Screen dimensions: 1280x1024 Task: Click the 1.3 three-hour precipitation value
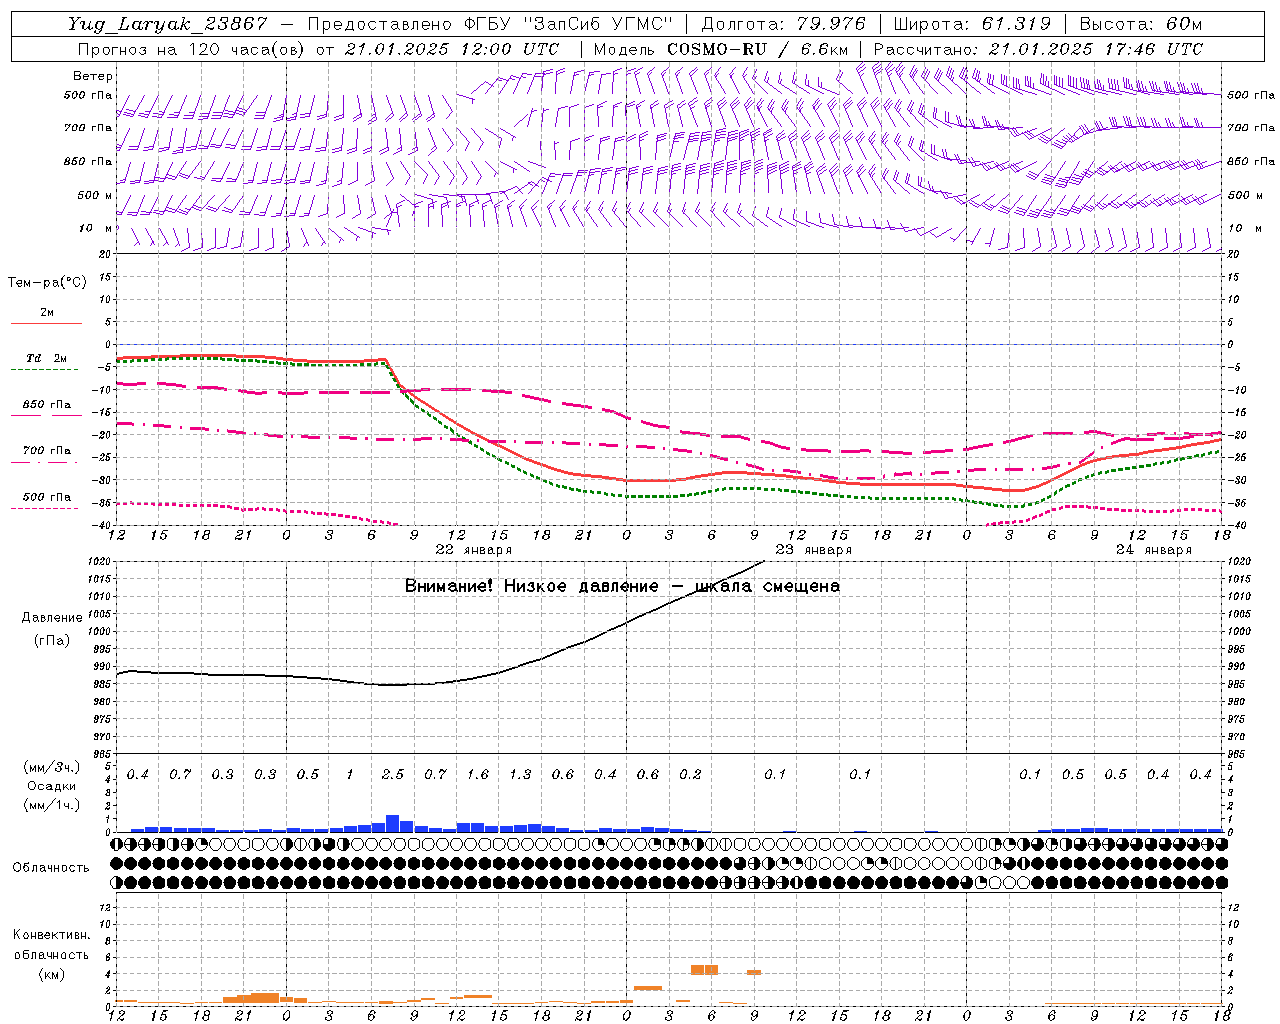click(x=520, y=775)
